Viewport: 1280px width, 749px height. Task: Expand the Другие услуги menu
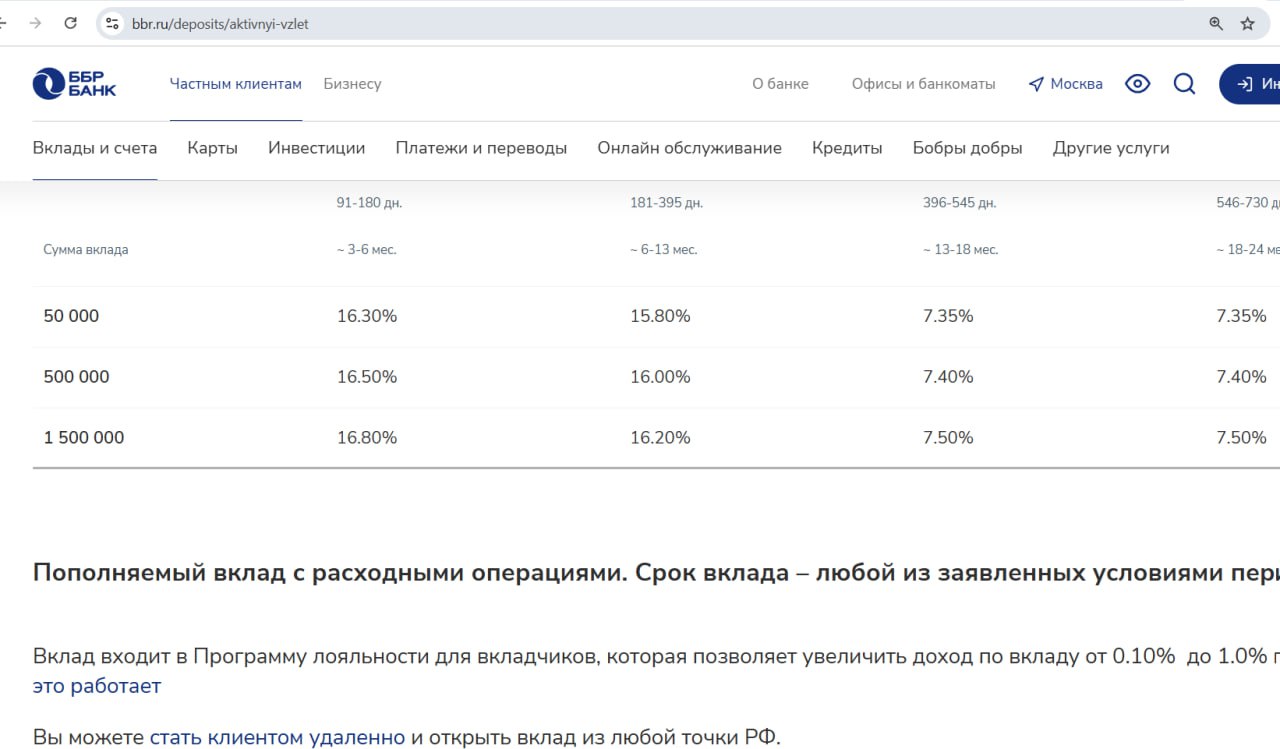1110,148
